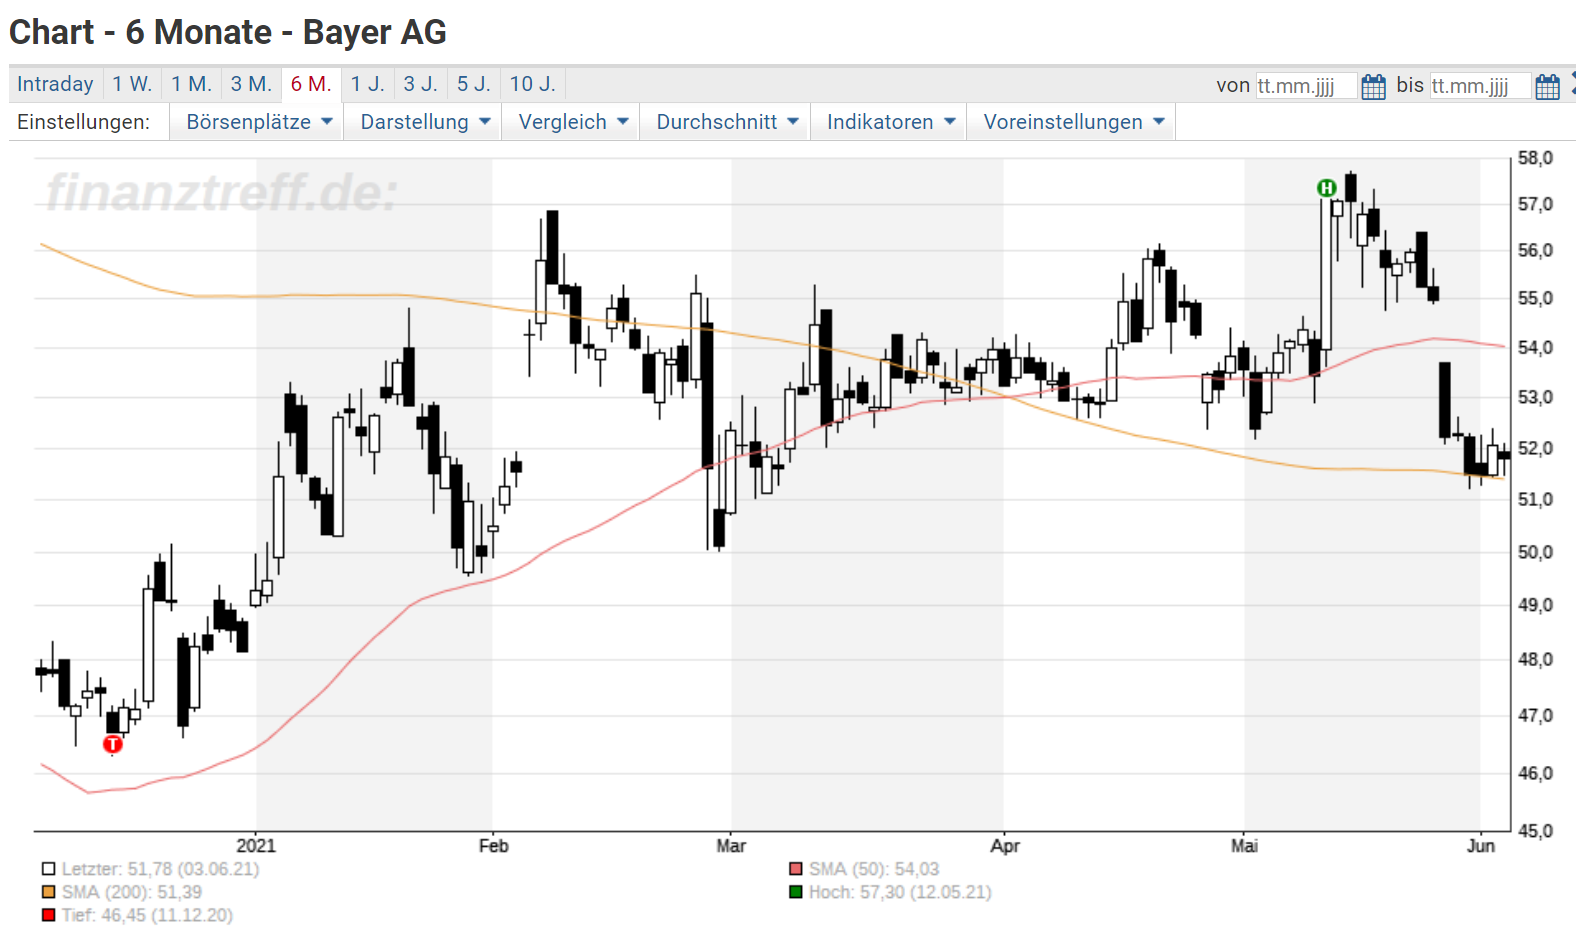Select the 6 M. timeframe tab
This screenshot has height=949, width=1576.
[311, 84]
